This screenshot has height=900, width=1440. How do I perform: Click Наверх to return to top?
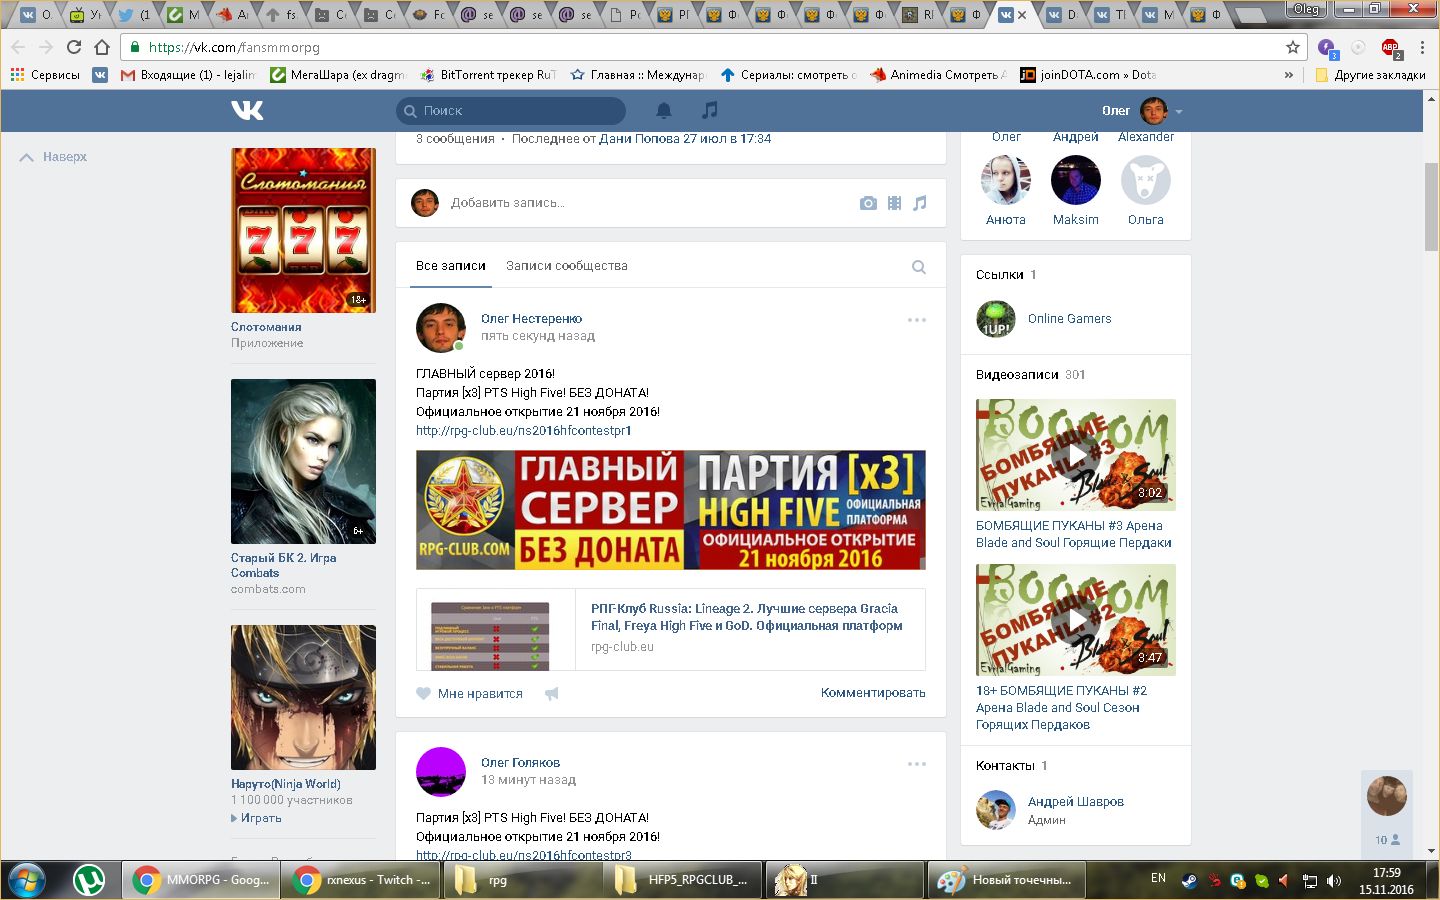(x=54, y=157)
